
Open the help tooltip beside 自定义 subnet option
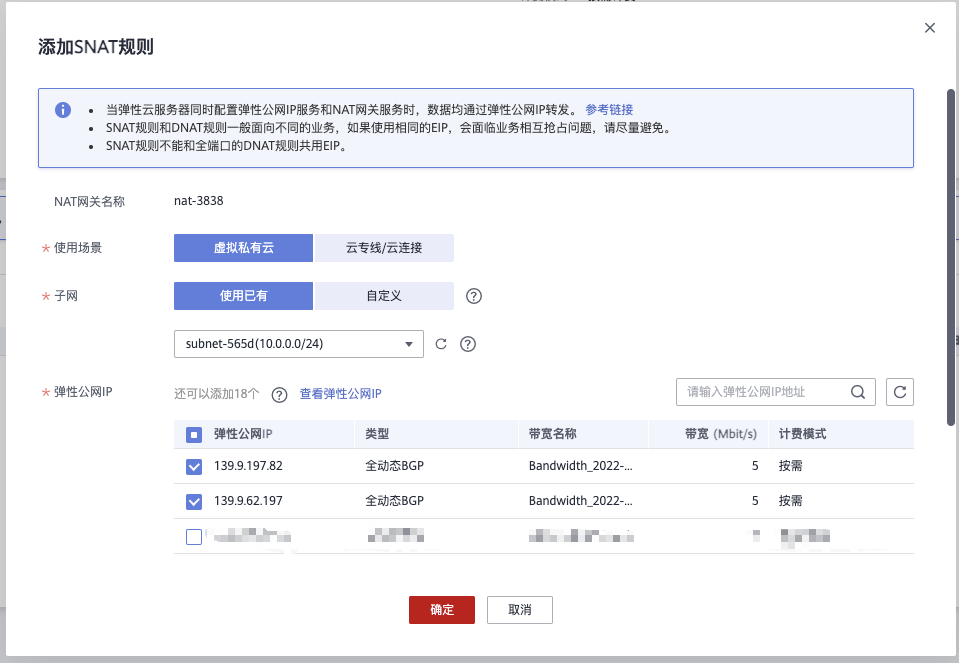coord(474,295)
